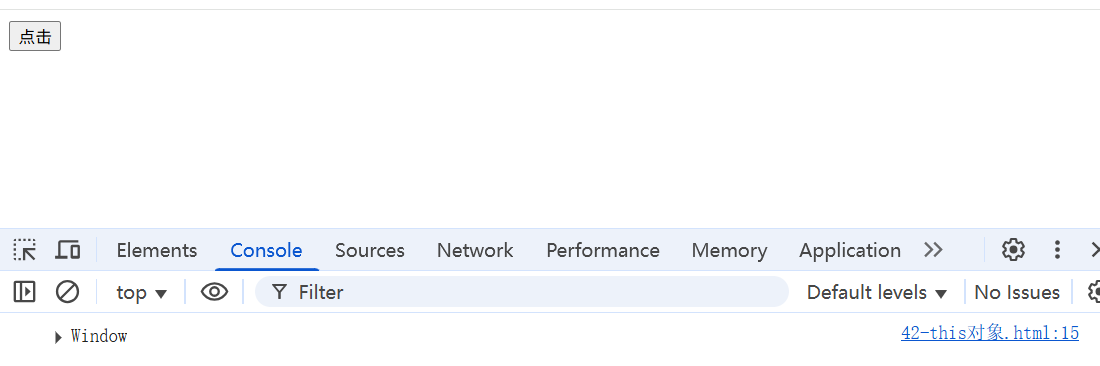Switch to the Network tab

pos(475,250)
